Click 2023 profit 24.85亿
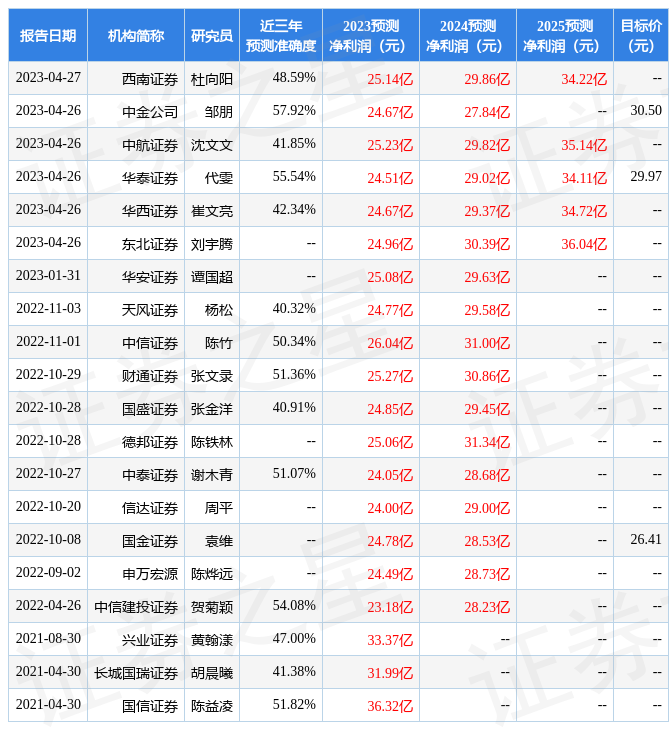The height and width of the screenshot is (730, 669). (x=390, y=409)
